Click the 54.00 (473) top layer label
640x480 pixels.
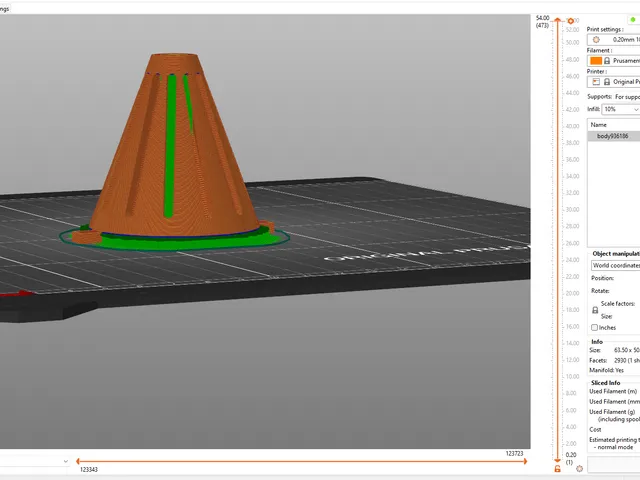pyautogui.click(x=542, y=22)
